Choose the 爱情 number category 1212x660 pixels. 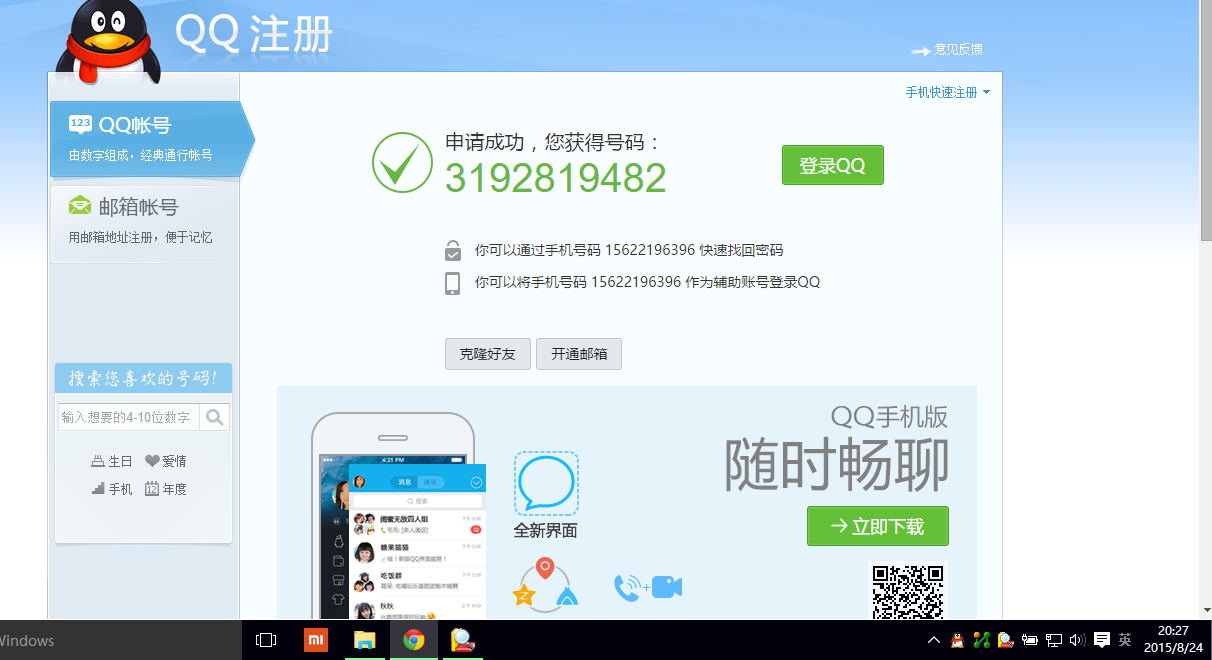[166, 461]
